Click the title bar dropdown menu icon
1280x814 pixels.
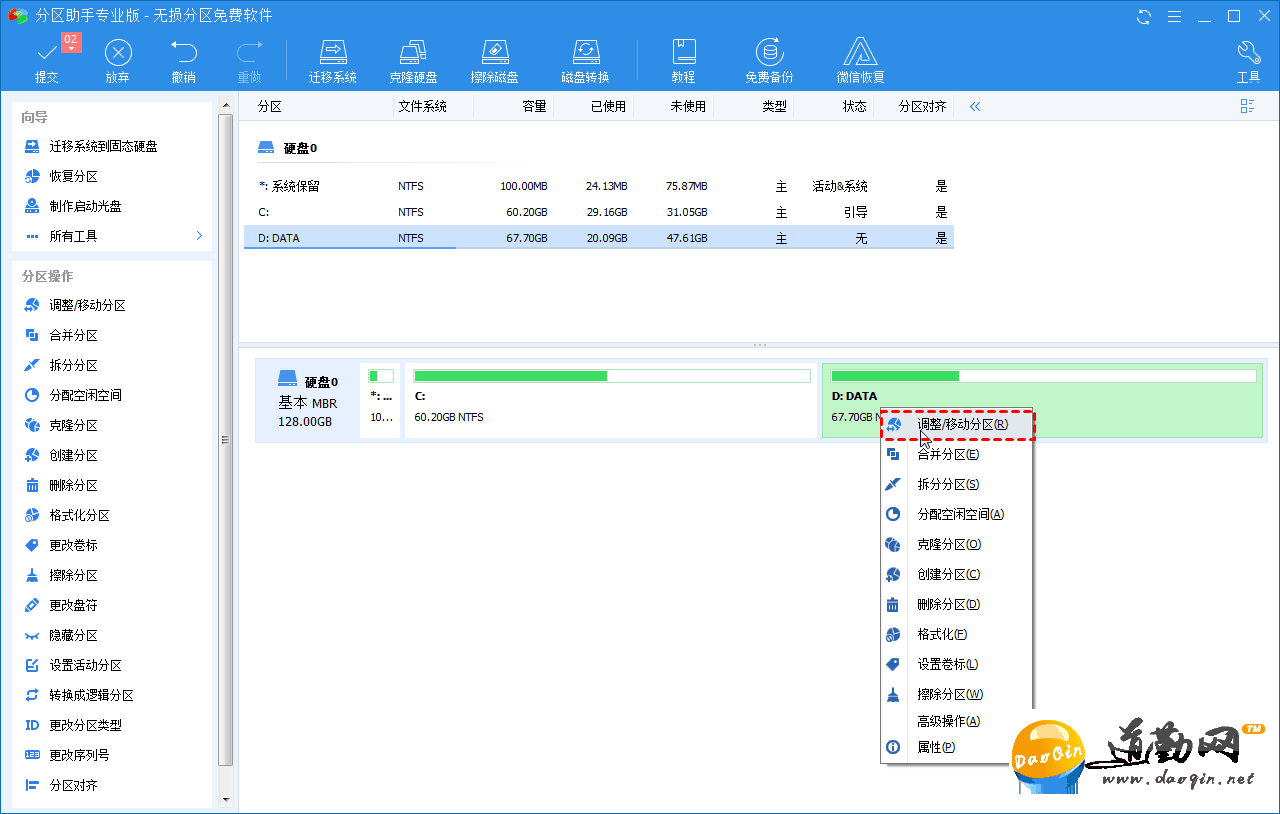coord(1174,16)
